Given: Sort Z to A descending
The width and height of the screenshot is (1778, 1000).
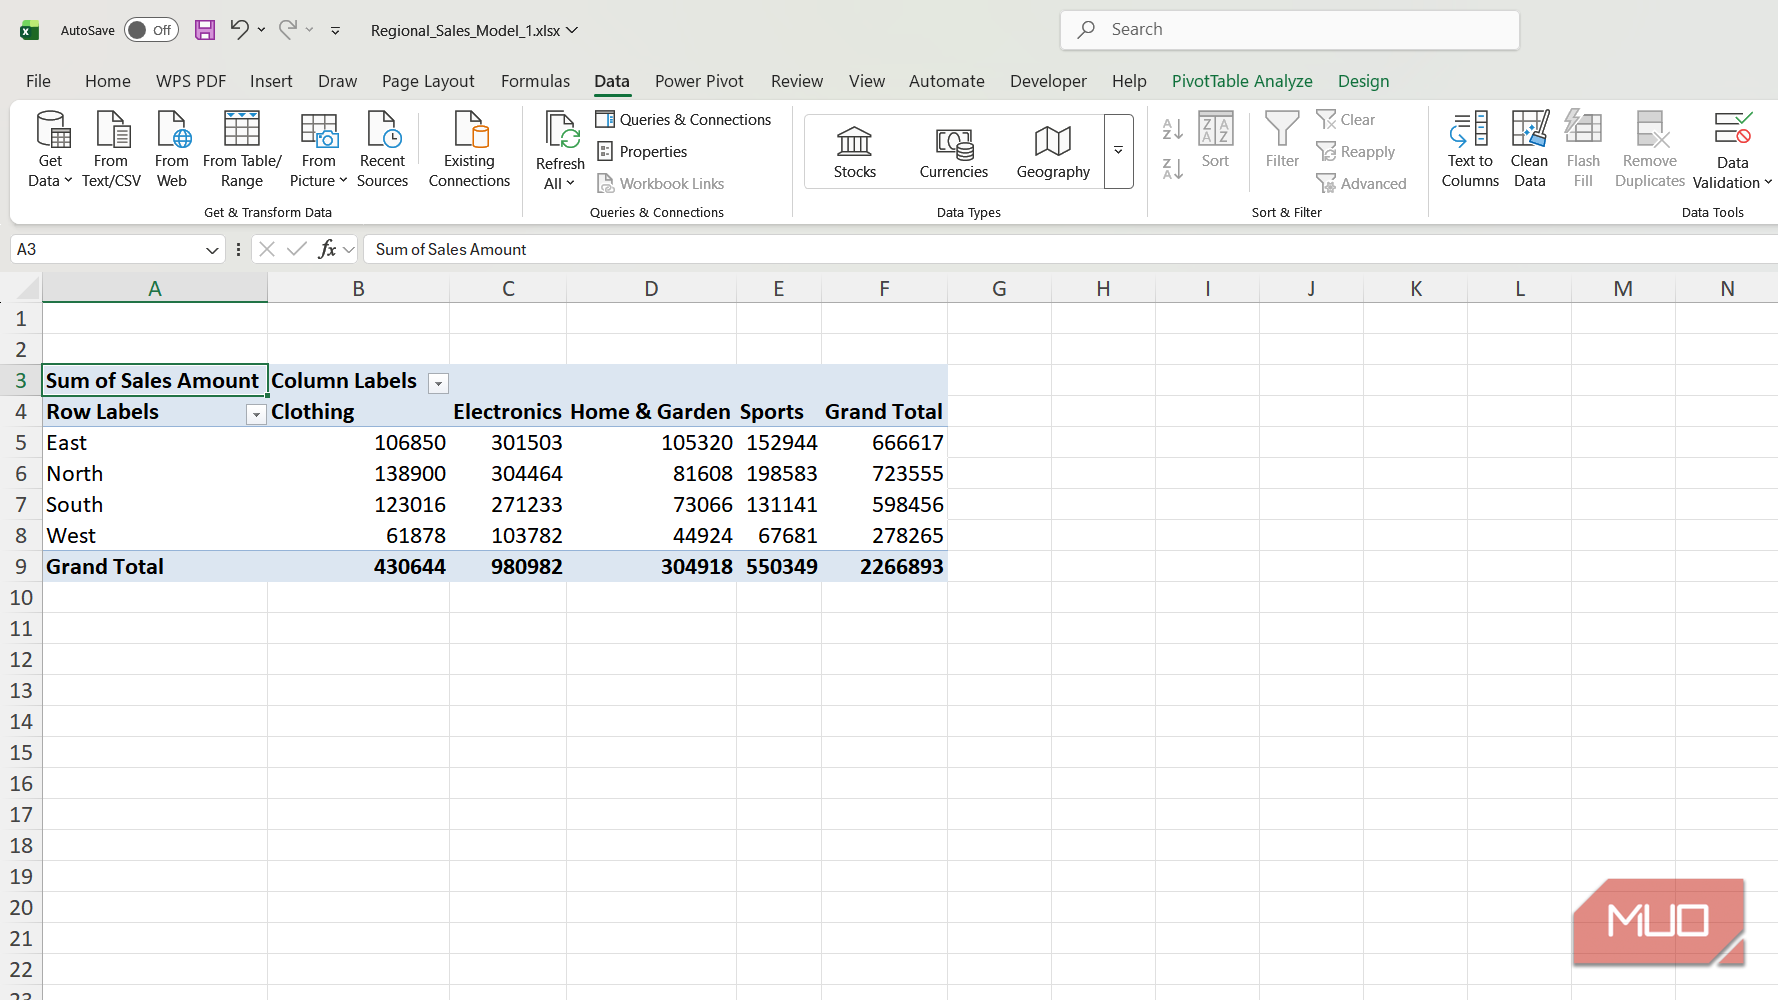Looking at the screenshot, I should point(1173,168).
